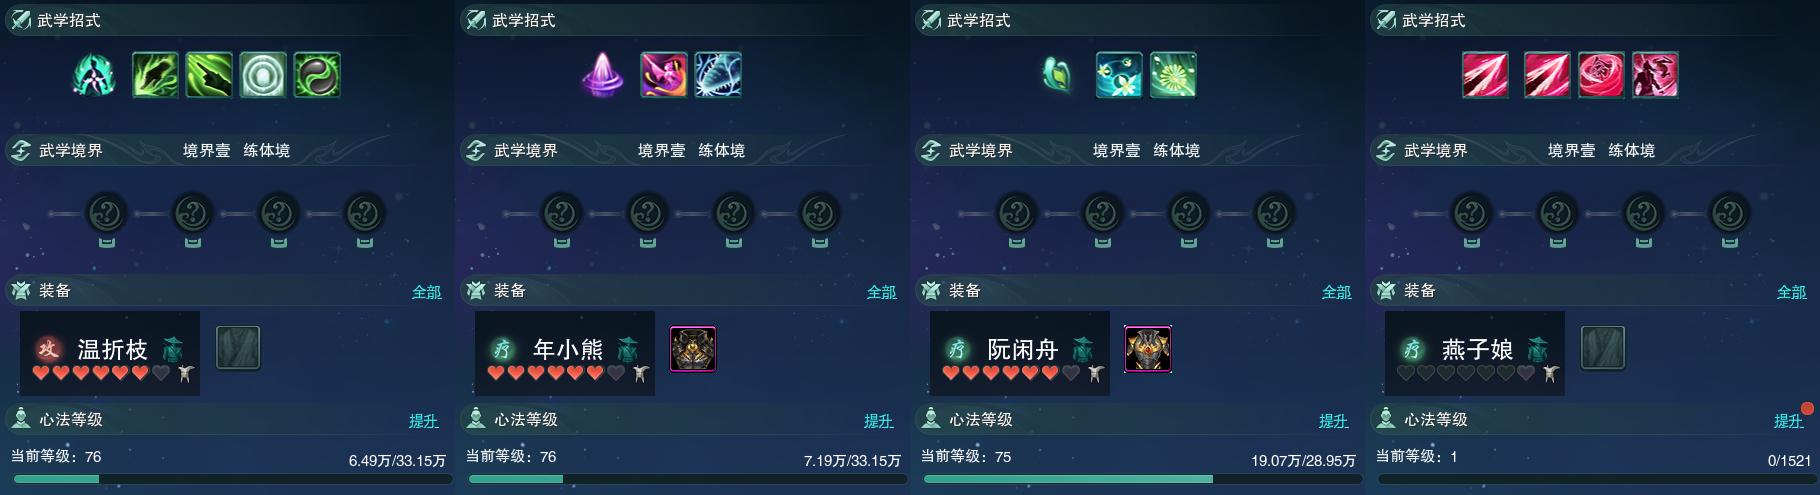Select the green dandelion flower skill icon
1820x495 pixels.
[1173, 75]
